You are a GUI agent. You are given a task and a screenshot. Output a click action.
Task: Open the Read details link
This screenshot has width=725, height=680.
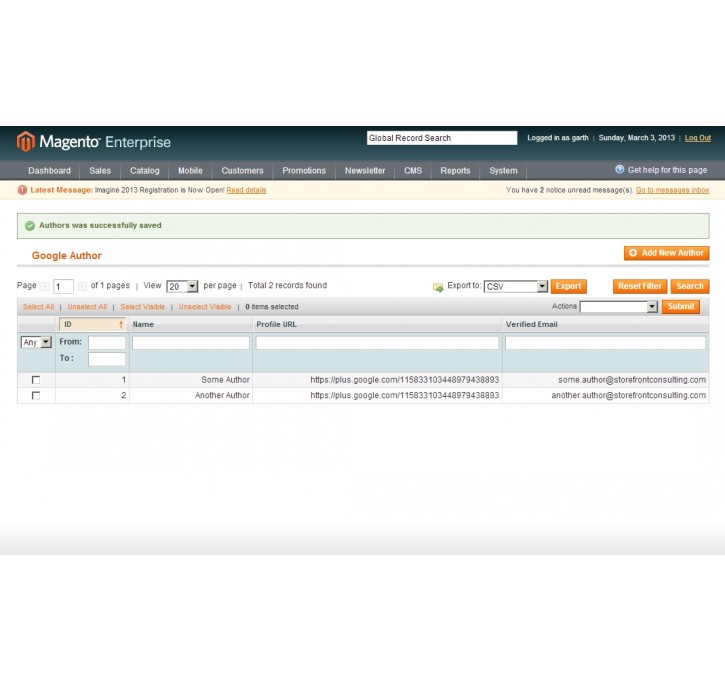[x=246, y=190]
